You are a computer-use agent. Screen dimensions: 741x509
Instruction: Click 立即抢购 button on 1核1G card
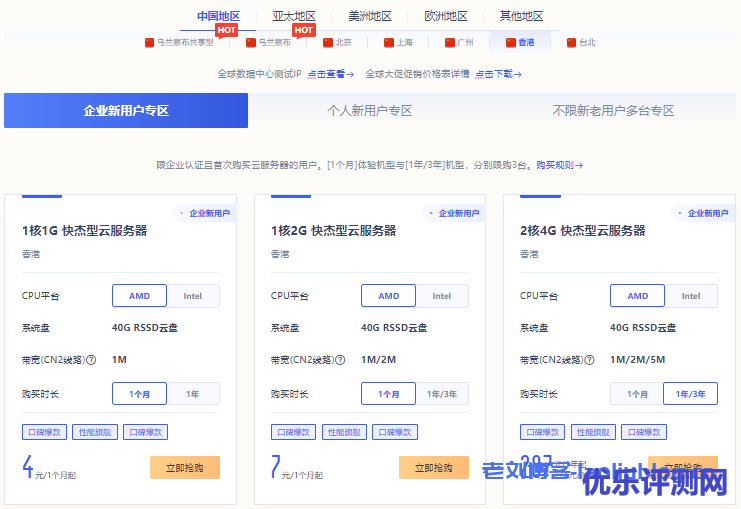tap(184, 467)
